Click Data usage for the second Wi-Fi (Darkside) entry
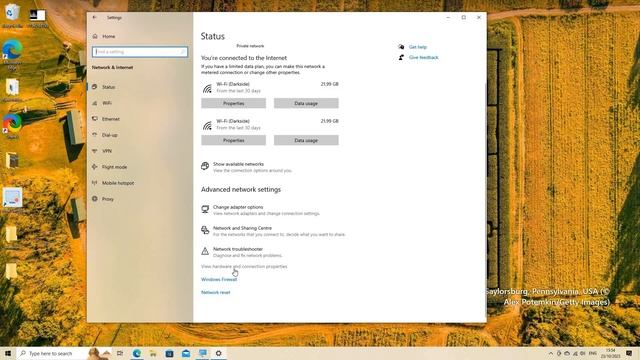 pos(306,140)
